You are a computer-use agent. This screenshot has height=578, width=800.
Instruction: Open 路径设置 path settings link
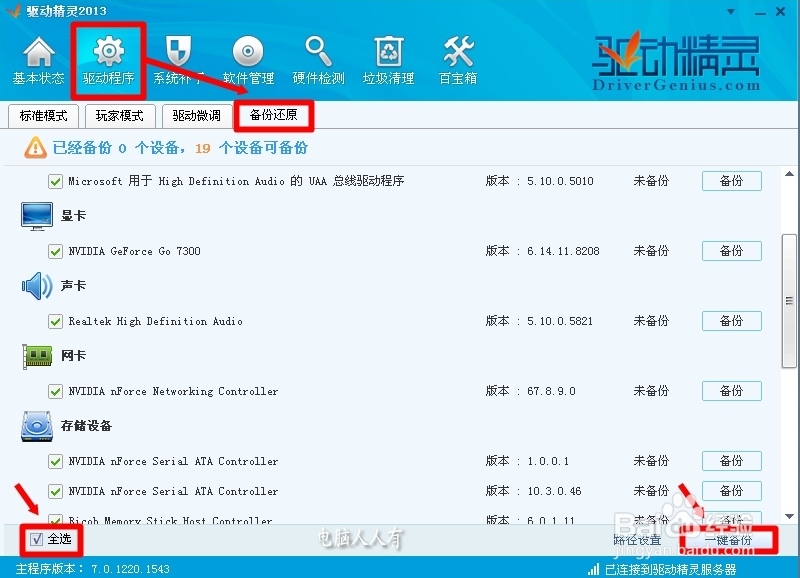(637, 540)
